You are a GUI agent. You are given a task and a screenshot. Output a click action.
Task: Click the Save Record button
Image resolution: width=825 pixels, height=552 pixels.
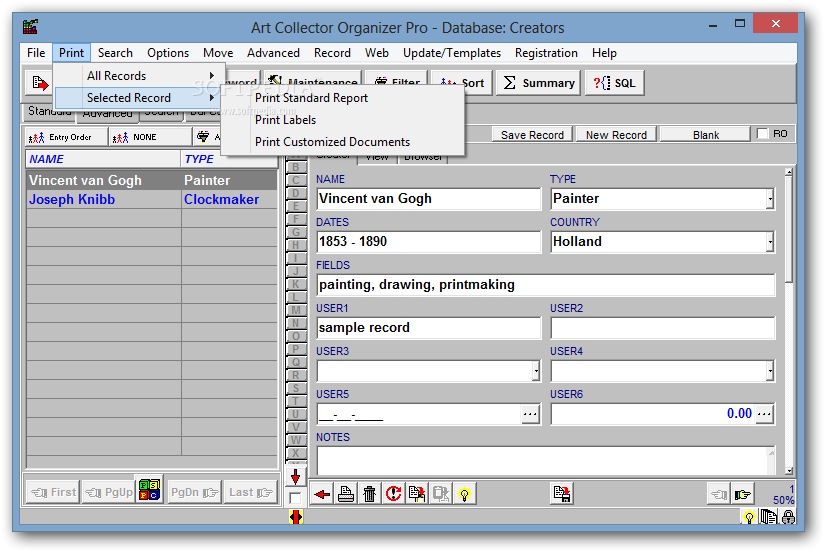[532, 135]
